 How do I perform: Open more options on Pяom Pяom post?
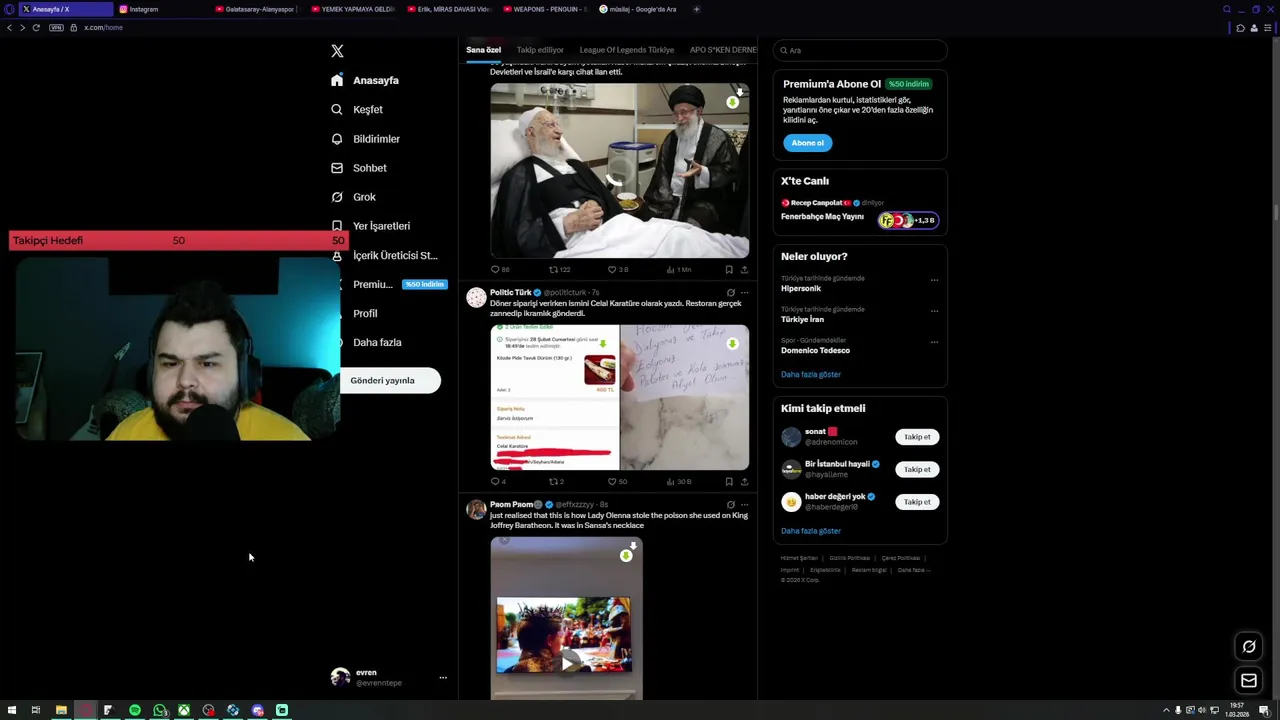pos(744,505)
